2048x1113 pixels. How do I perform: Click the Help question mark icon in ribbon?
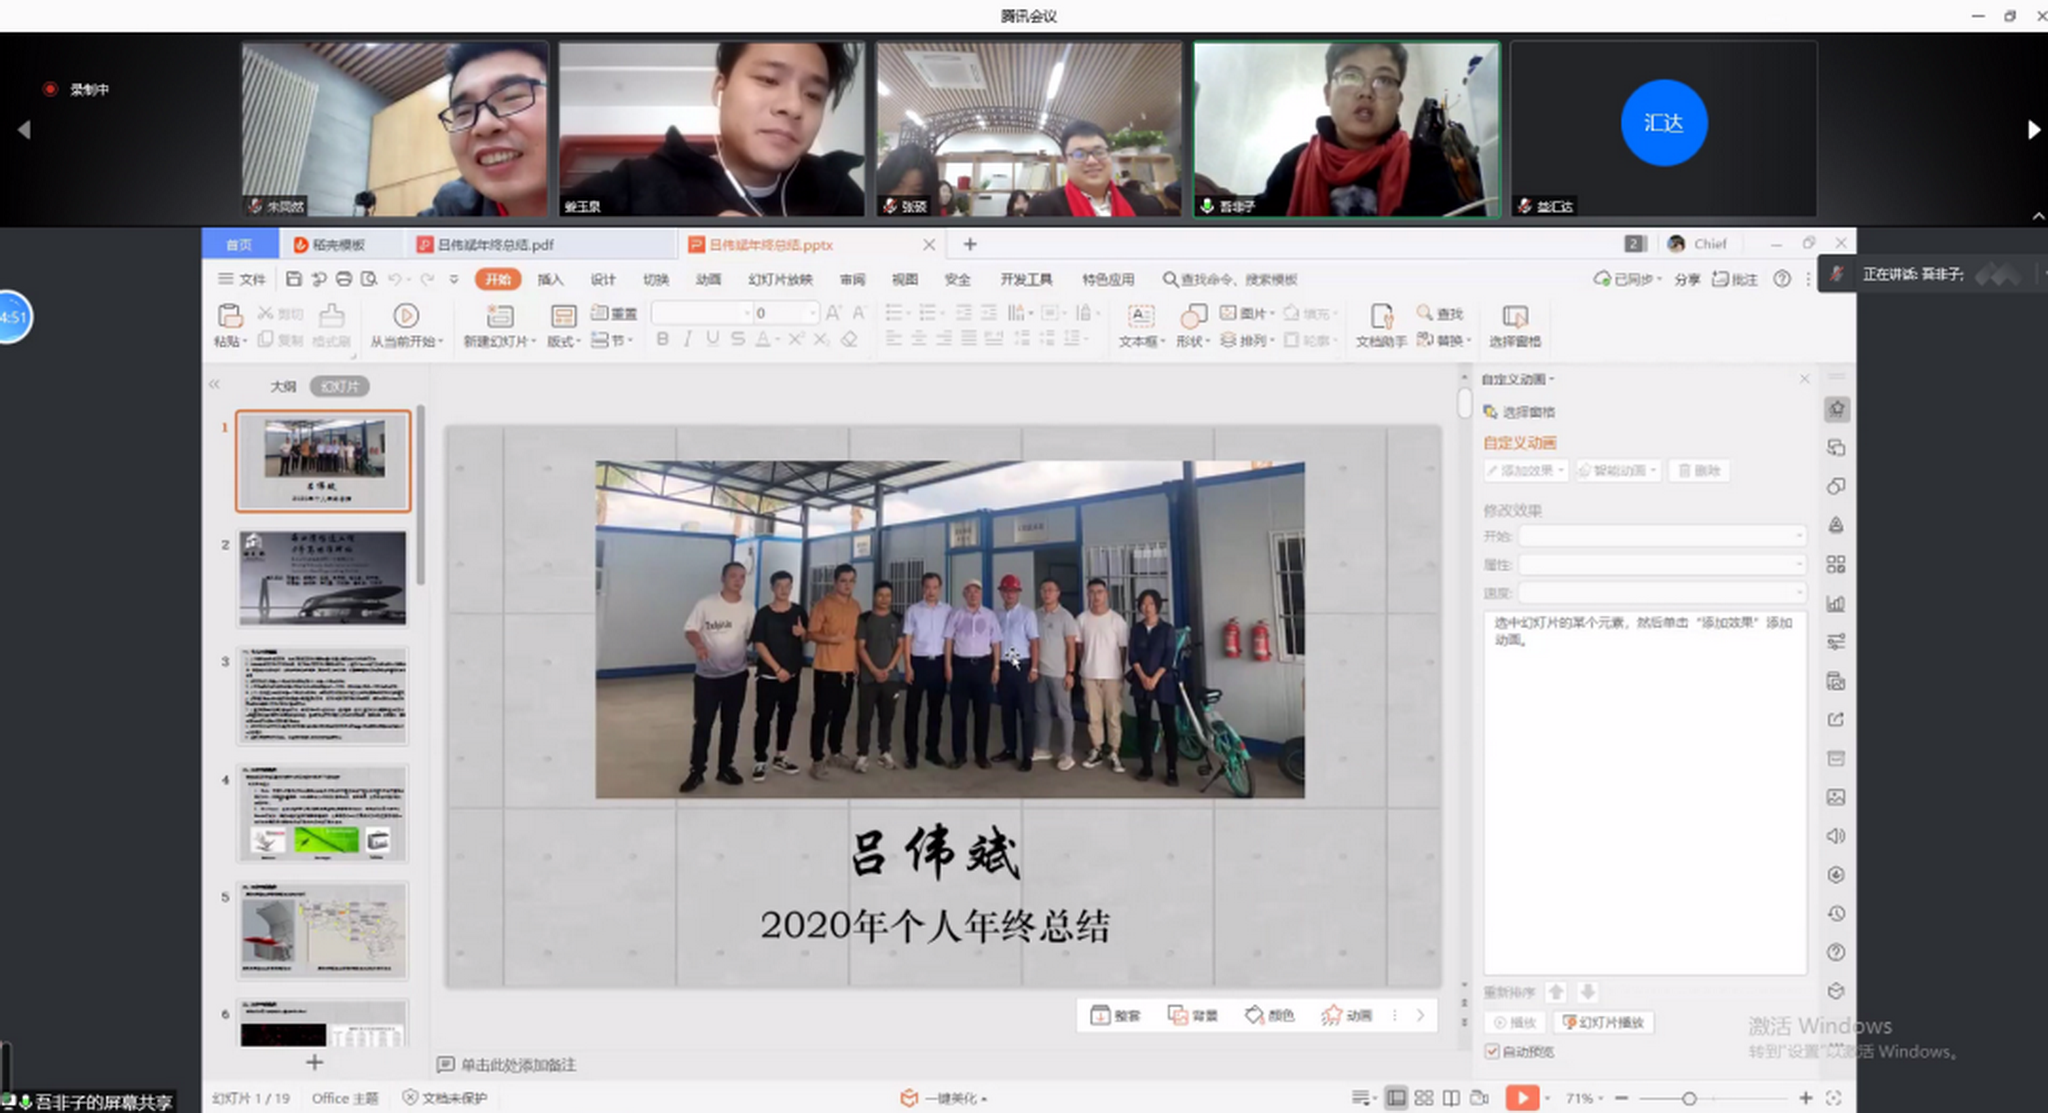1782,279
